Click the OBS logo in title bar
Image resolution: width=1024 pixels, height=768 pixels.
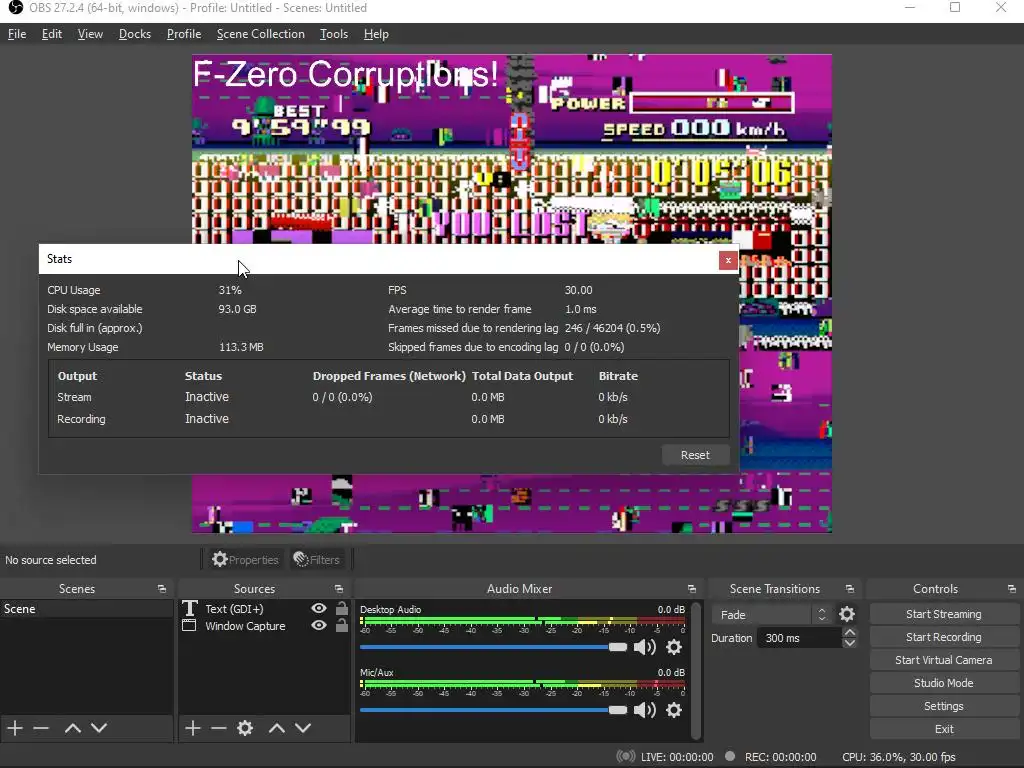pos(15,8)
